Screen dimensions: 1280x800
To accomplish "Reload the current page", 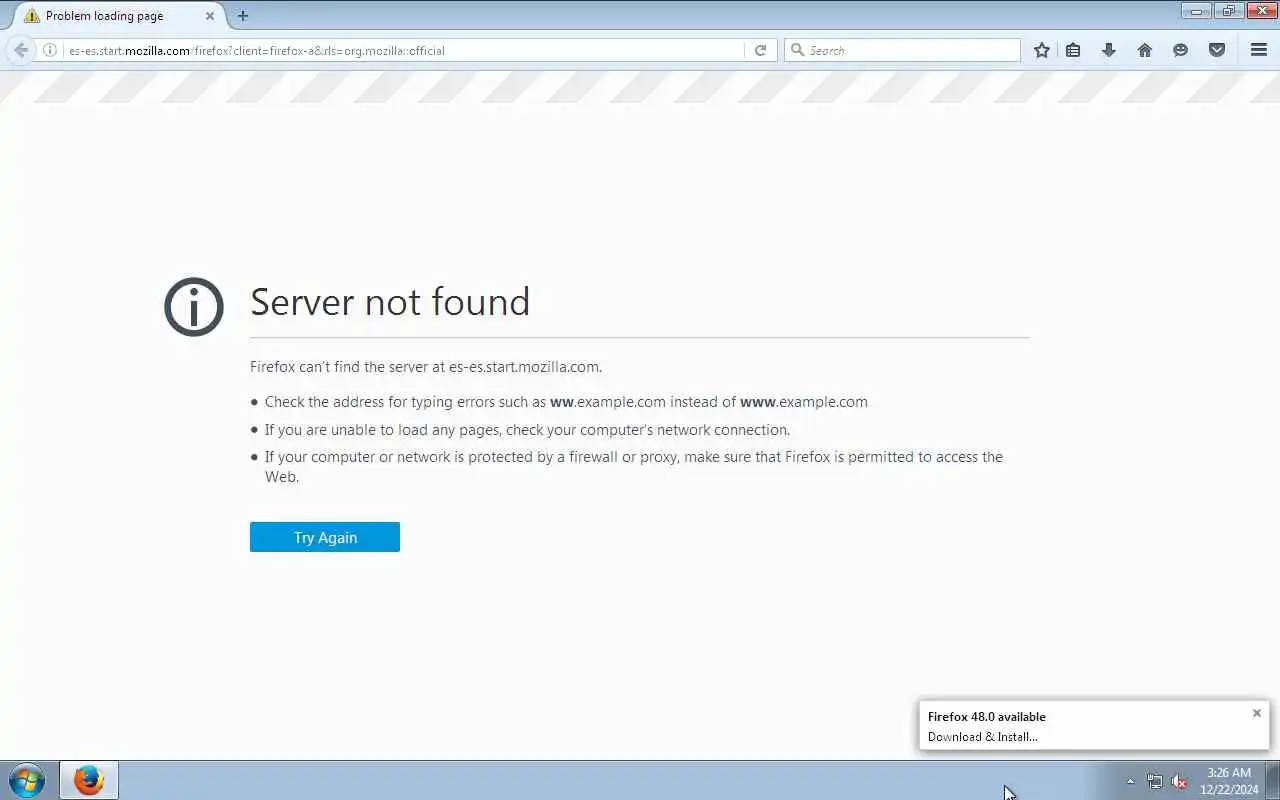I will pos(761,50).
